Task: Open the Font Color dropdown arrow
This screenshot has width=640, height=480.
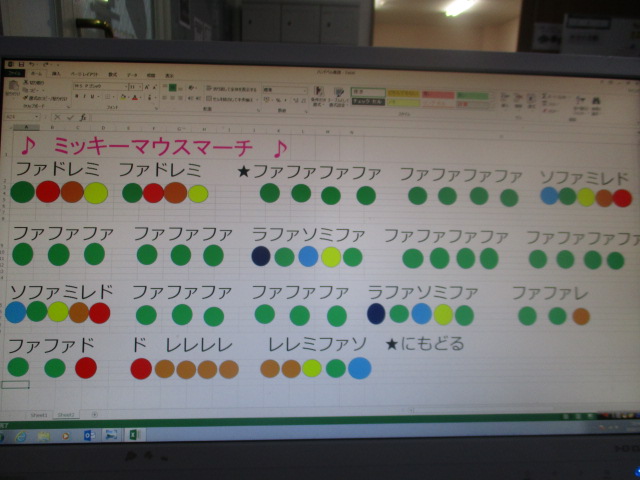Action: point(140,98)
